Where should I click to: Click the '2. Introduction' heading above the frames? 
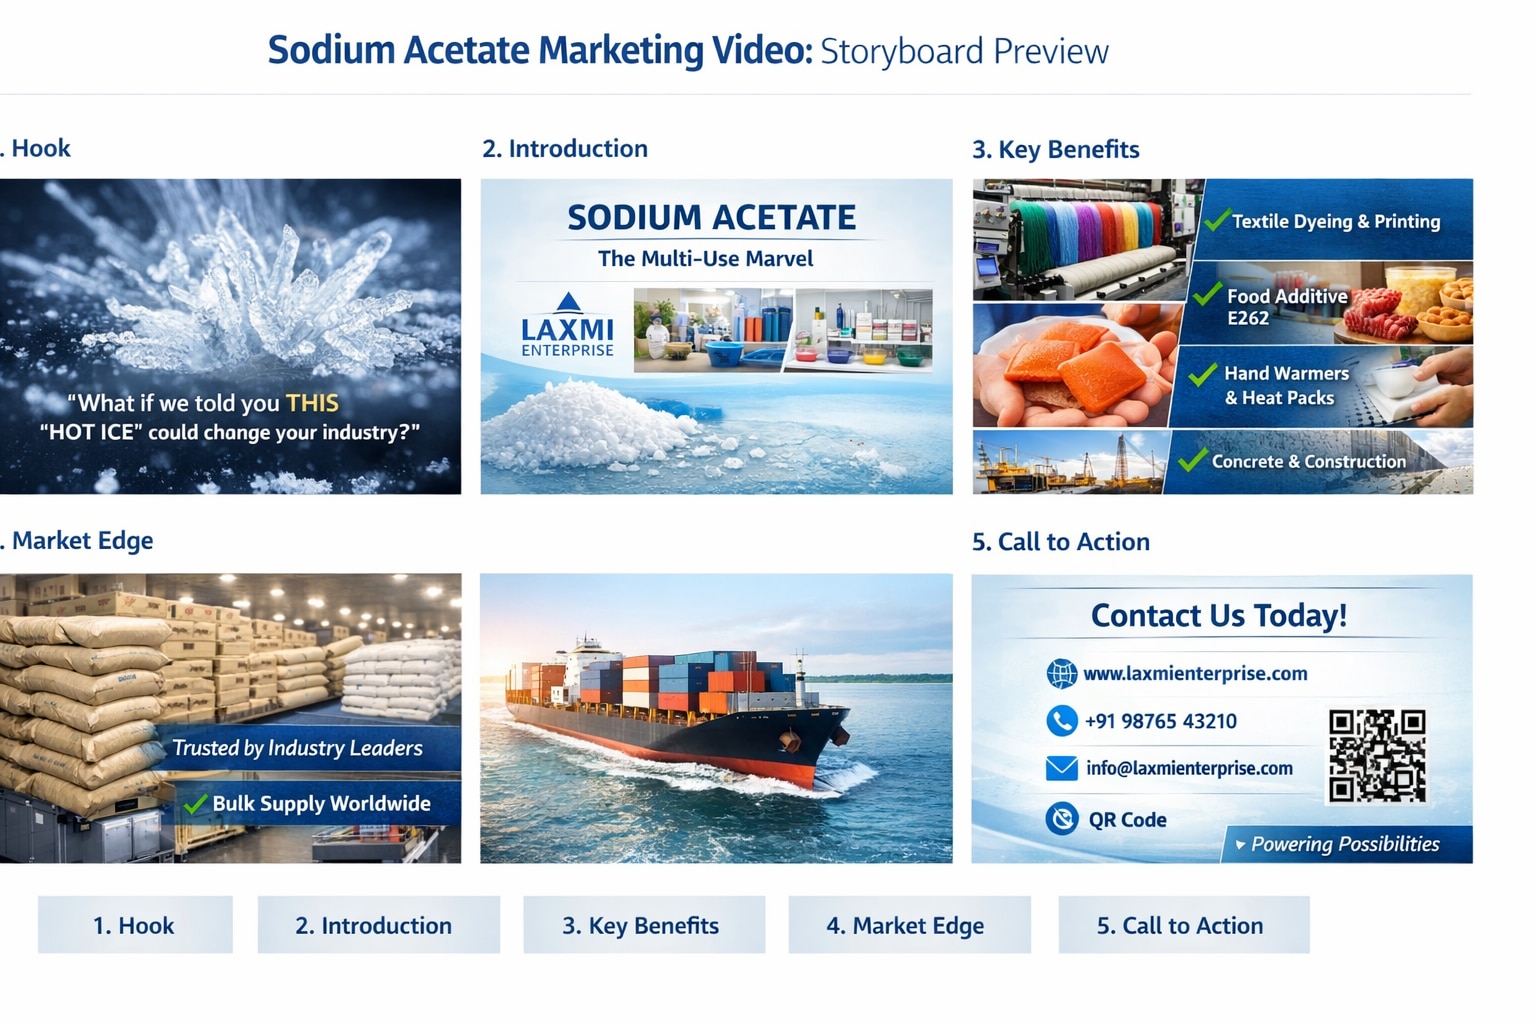[565, 149]
